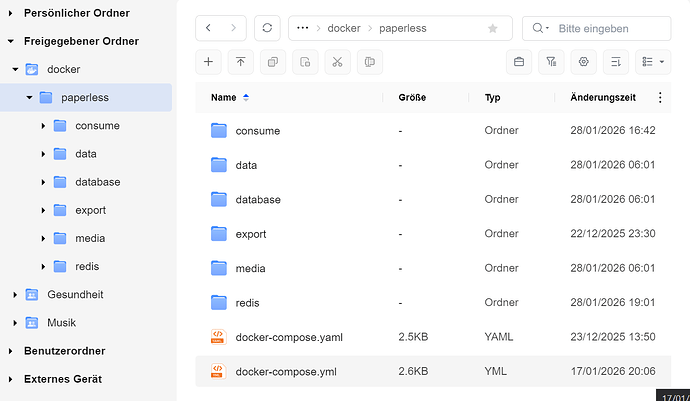Viewport: 690px width, 401px height.
Task: Click the plus icon to create new item
Action: [x=208, y=62]
